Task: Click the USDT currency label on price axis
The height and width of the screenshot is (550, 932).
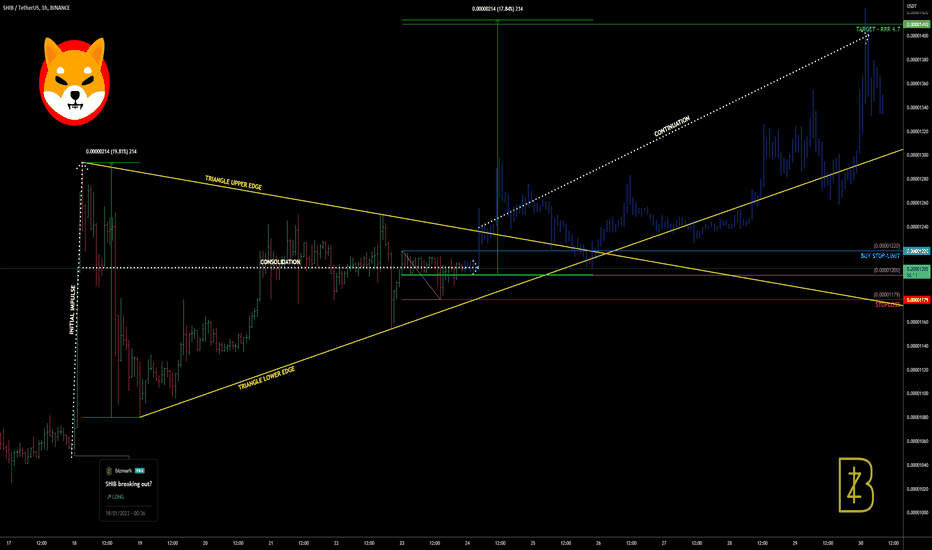Action: click(x=911, y=6)
